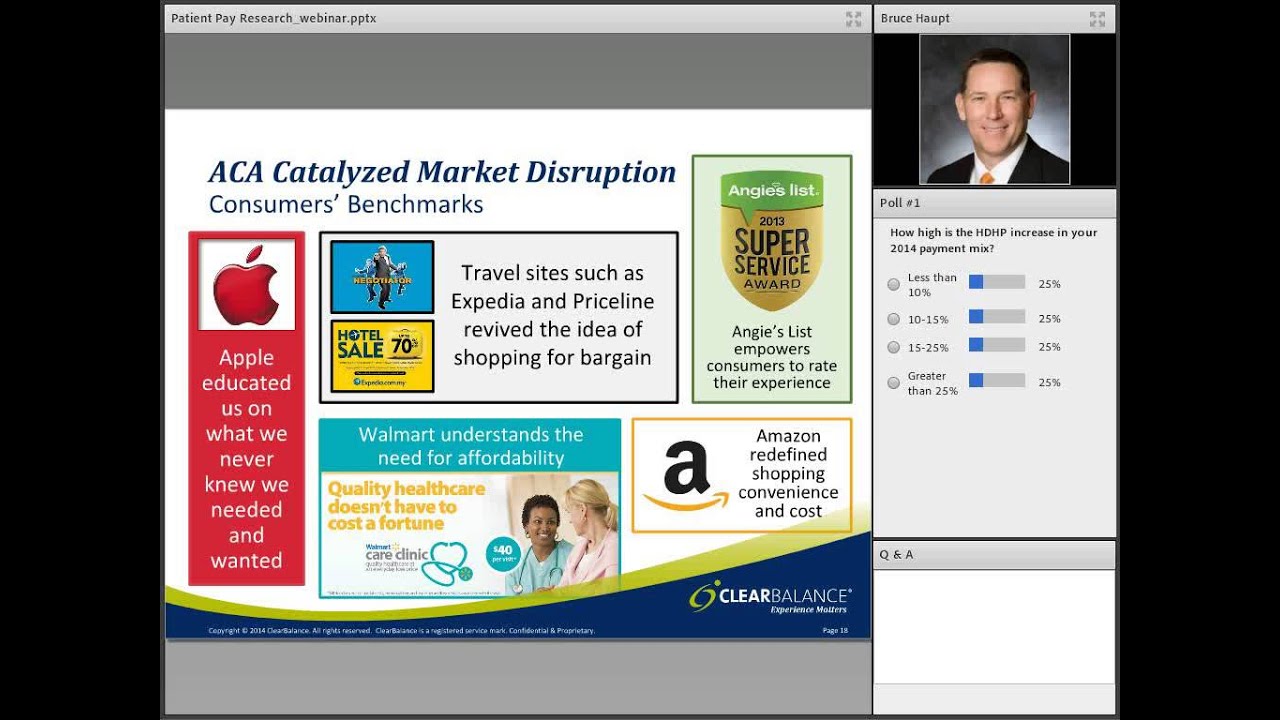Click 'Amazon redefined shopping convenience and cost' text
The width and height of the screenshot is (1280, 720).
point(788,474)
